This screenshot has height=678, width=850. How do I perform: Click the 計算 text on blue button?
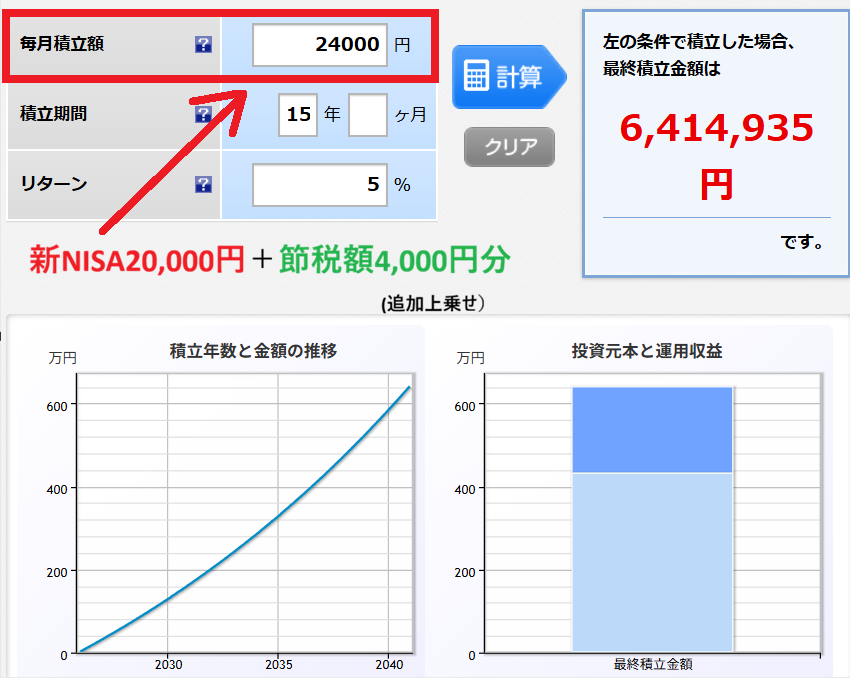[519, 76]
